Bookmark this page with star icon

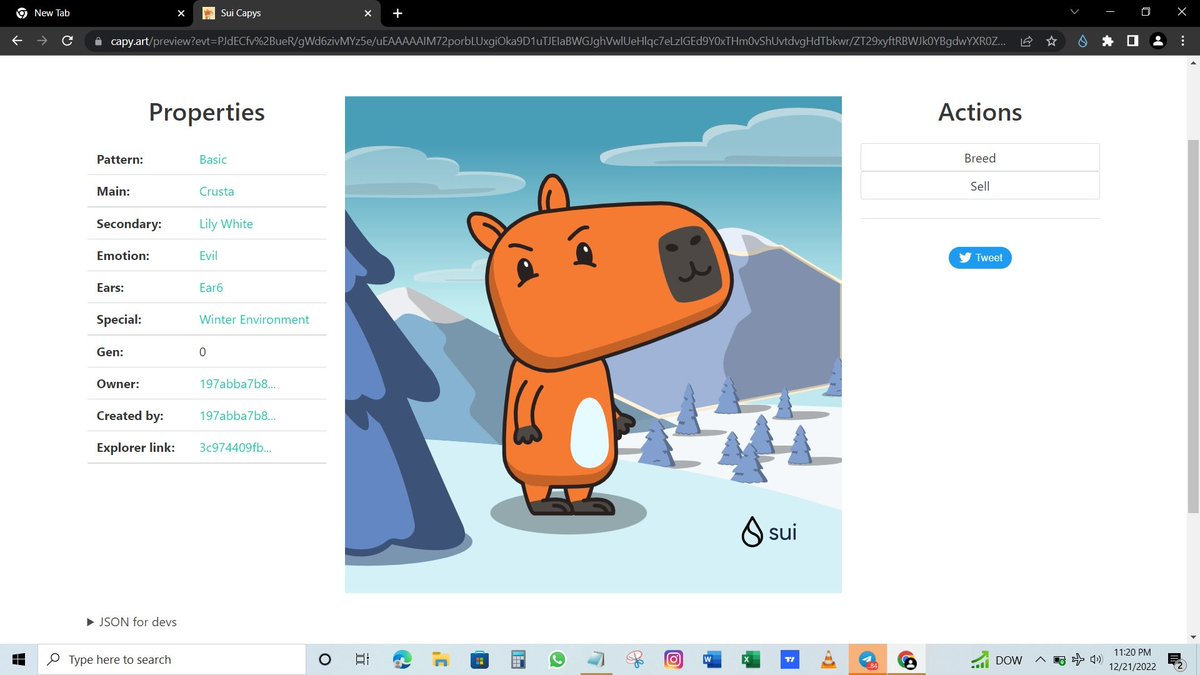pyautogui.click(x=1052, y=41)
